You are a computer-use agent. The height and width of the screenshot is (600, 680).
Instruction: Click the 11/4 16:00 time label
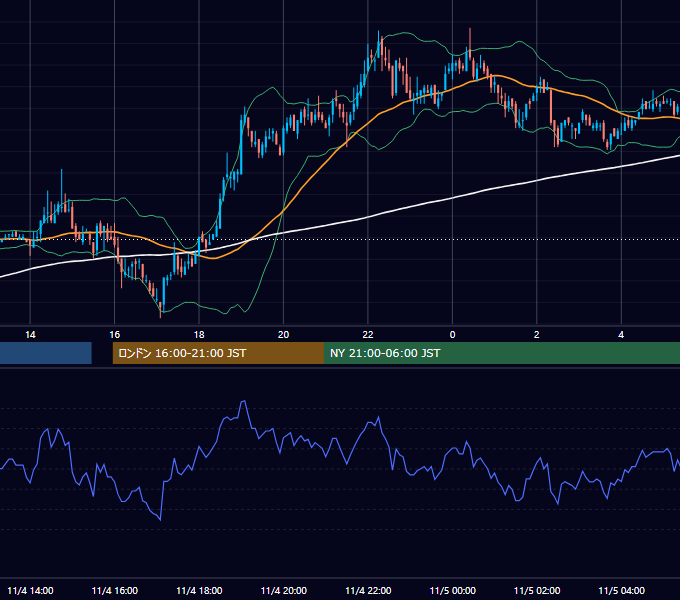click(114, 590)
